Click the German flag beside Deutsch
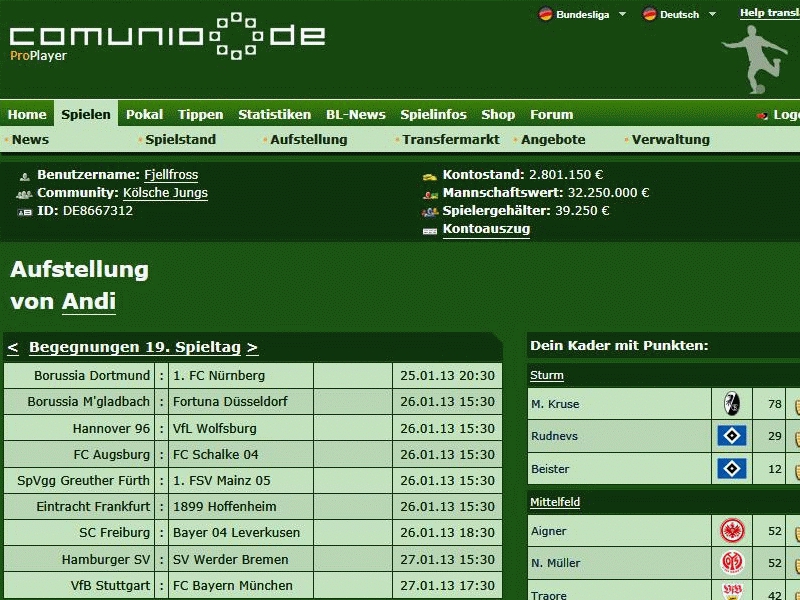 (x=649, y=14)
